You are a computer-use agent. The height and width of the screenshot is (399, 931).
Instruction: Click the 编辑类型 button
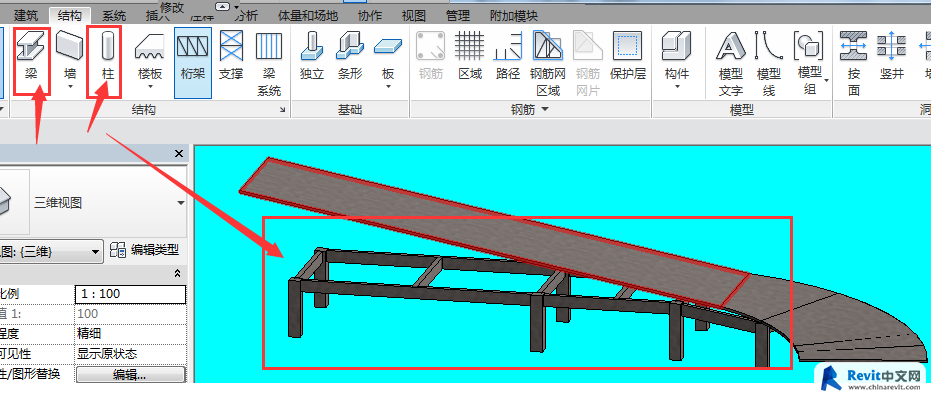click(x=145, y=251)
